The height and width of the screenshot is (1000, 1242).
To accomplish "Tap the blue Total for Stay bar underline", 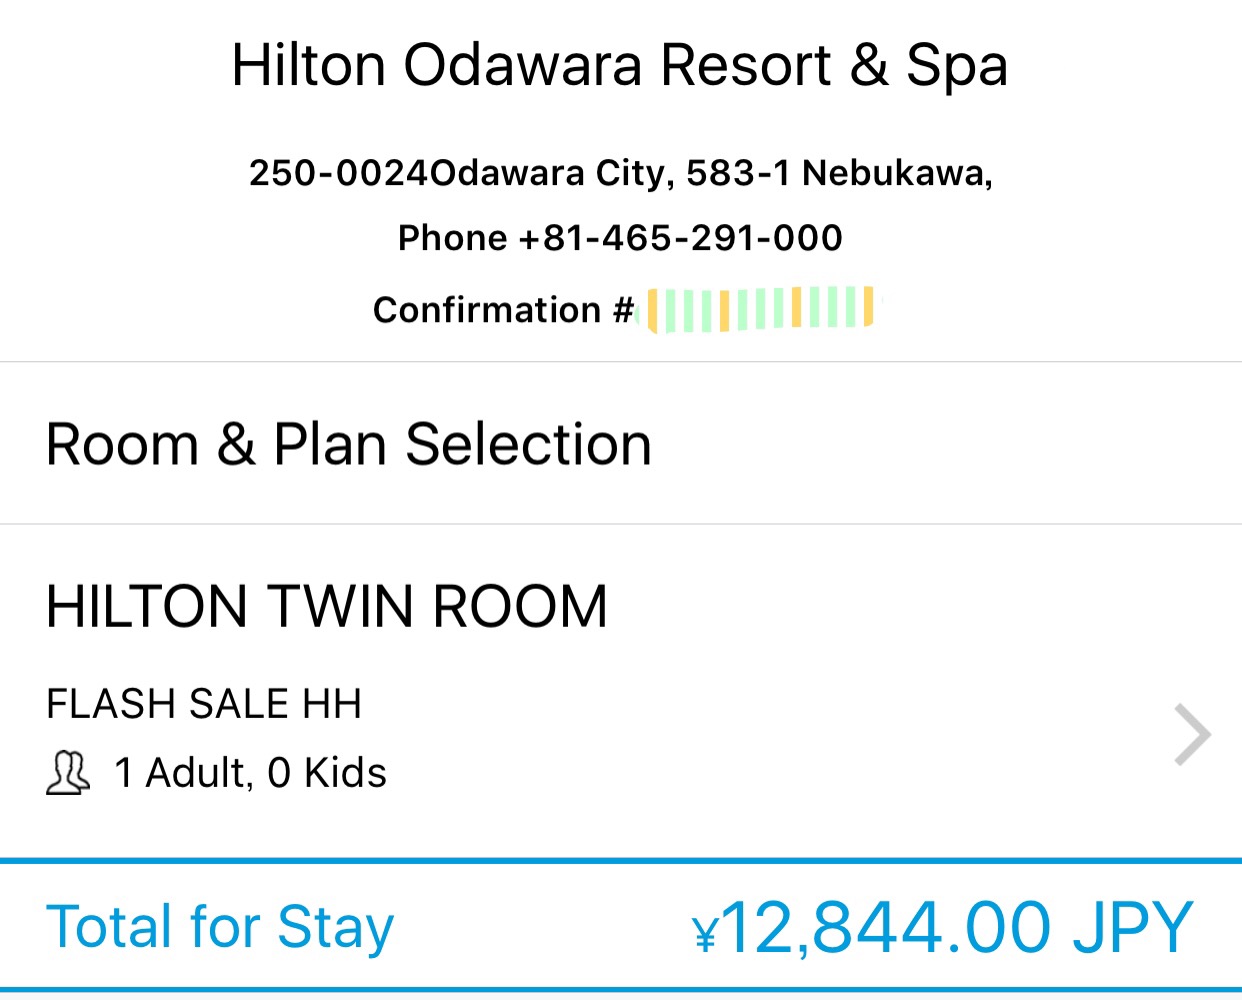I will [x=621, y=991].
